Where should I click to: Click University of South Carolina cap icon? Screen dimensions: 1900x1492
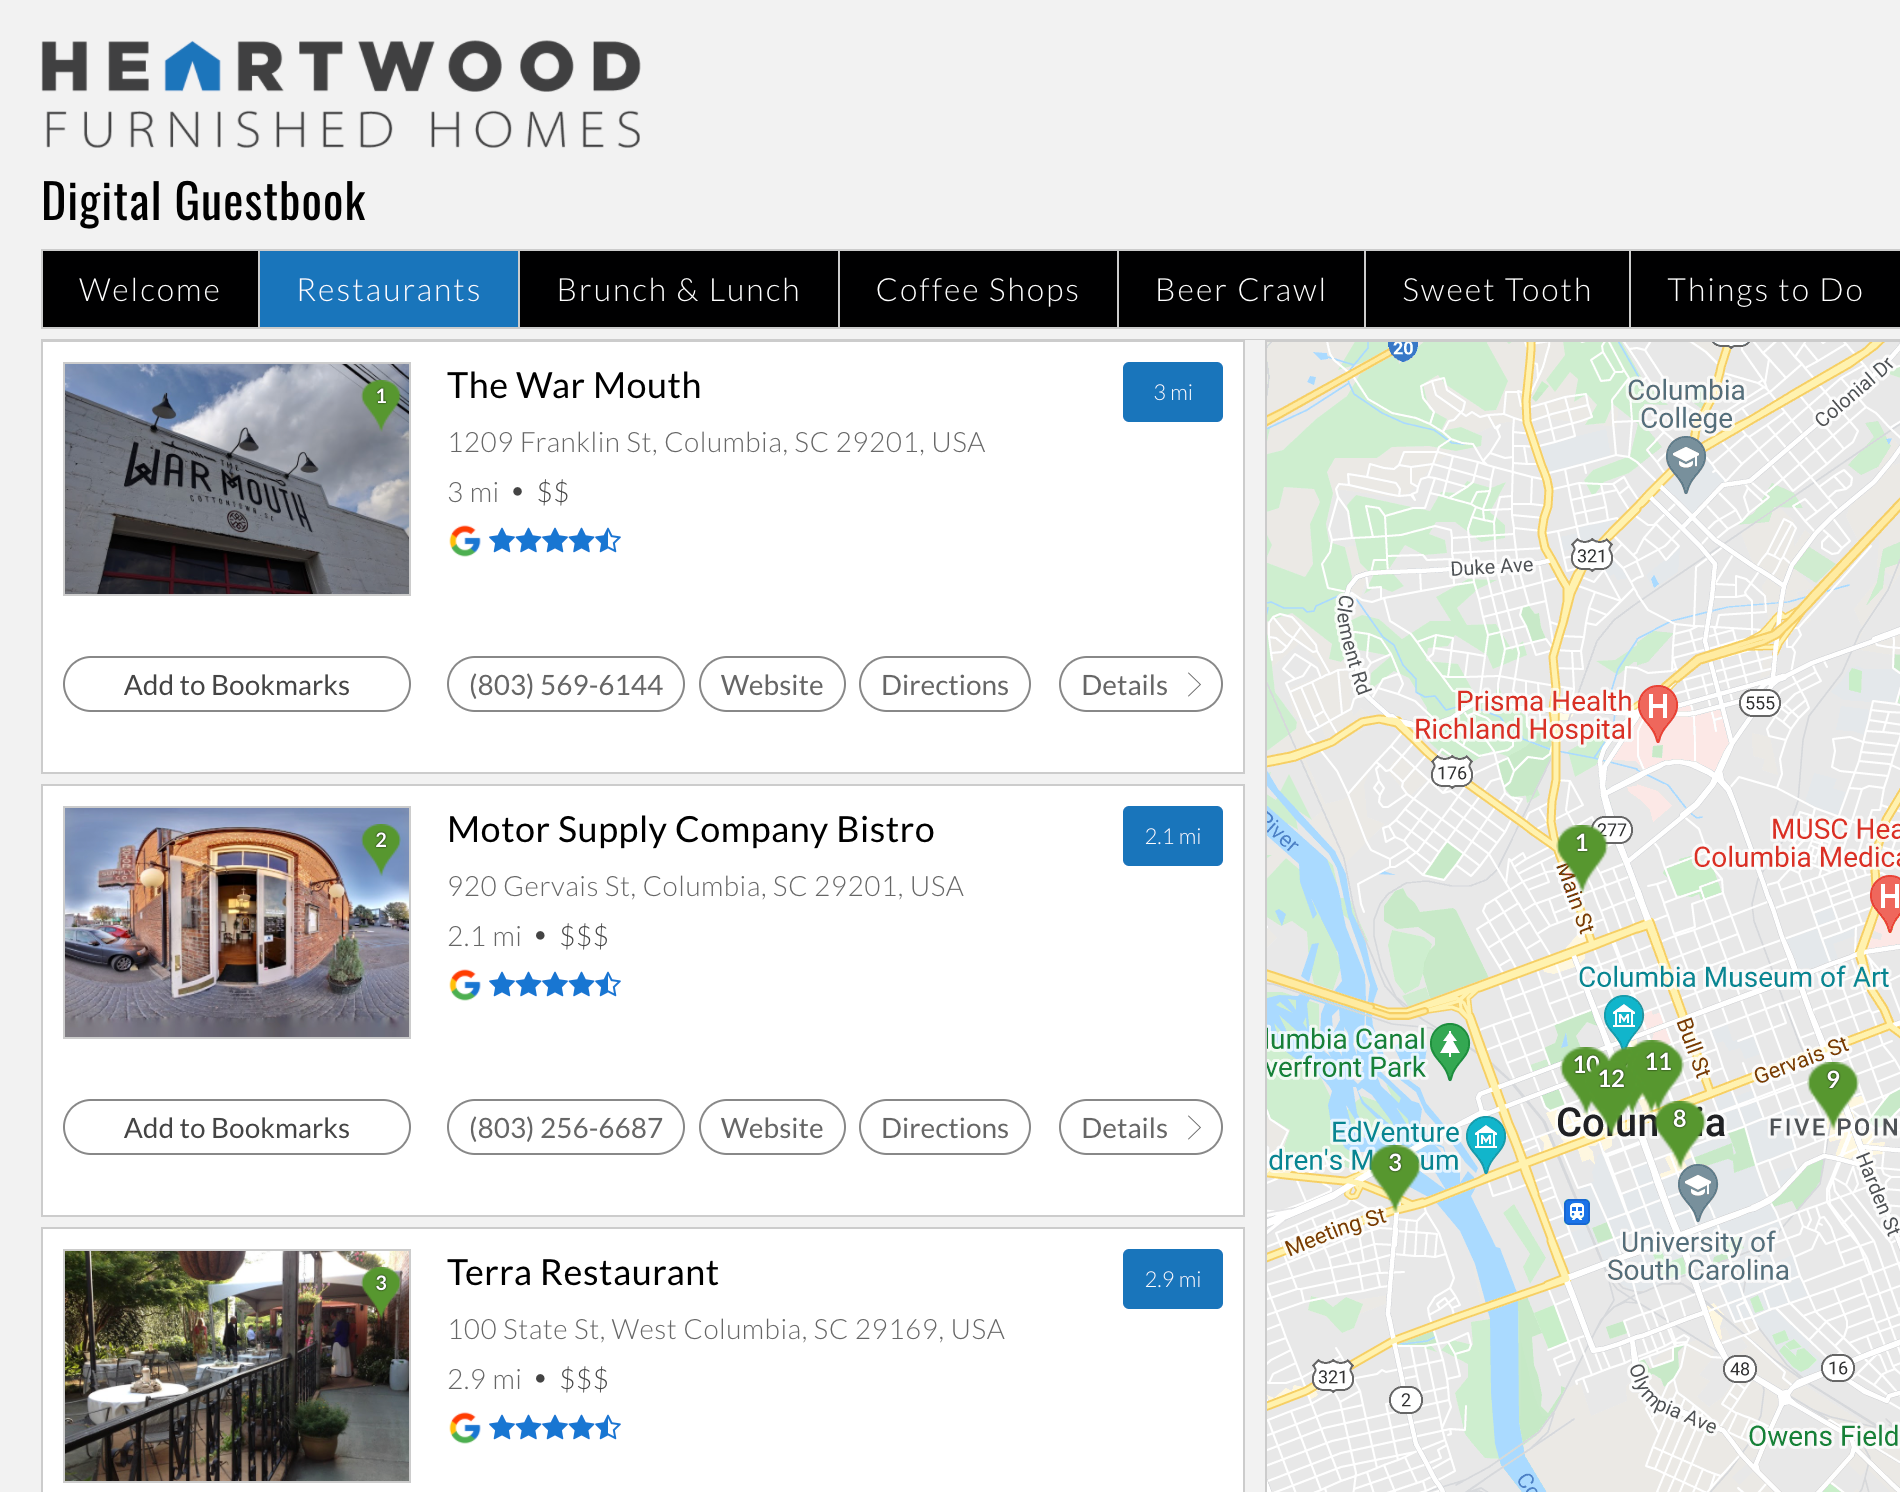tap(1697, 1192)
